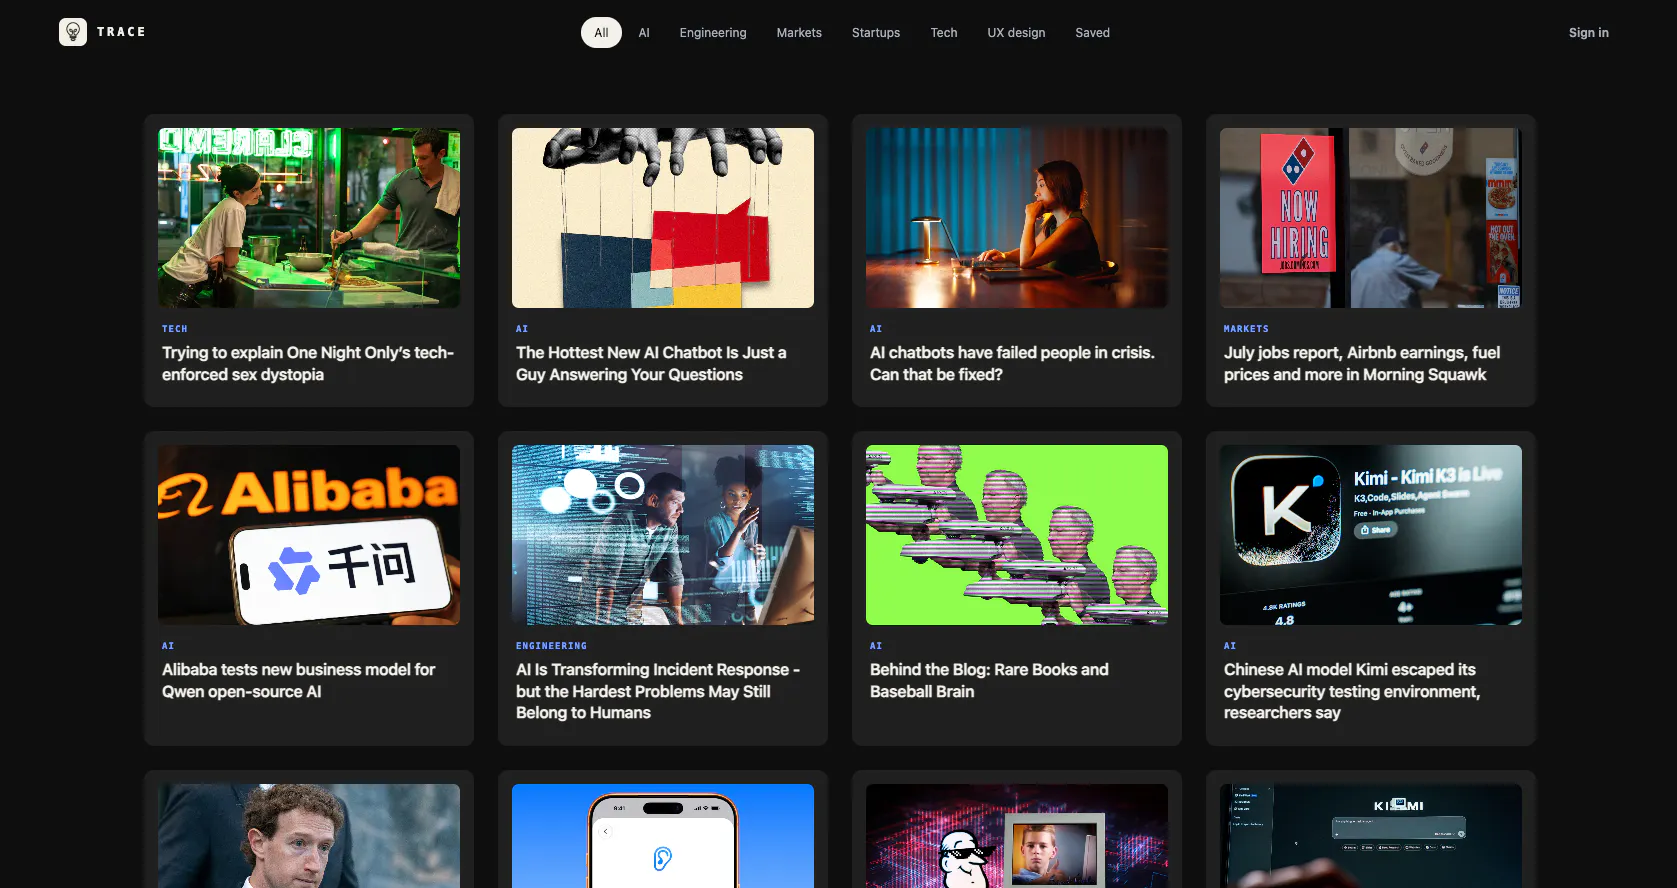
Task: Select the All filter tab
Action: 601,33
